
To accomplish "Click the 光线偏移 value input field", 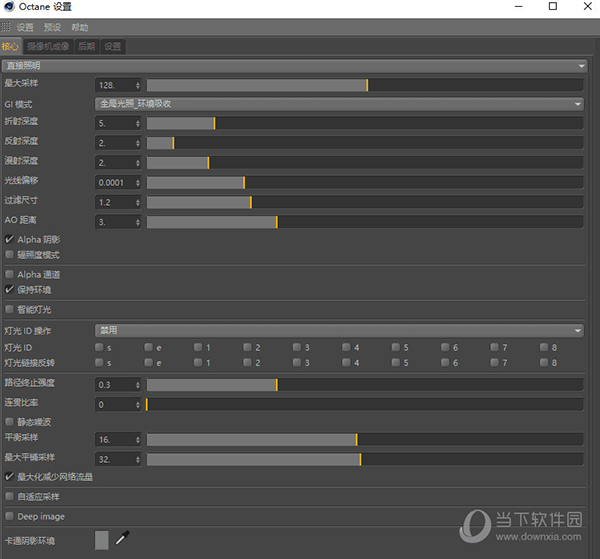I will tap(113, 182).
